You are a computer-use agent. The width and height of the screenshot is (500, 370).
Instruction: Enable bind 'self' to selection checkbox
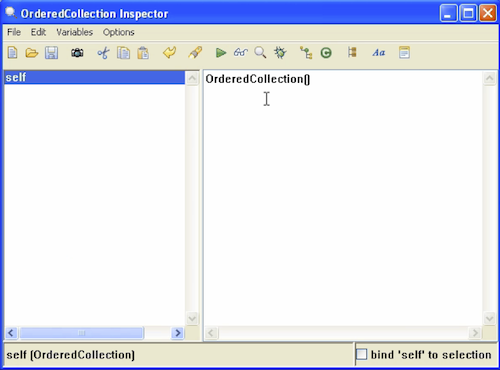pyautogui.click(x=362, y=354)
